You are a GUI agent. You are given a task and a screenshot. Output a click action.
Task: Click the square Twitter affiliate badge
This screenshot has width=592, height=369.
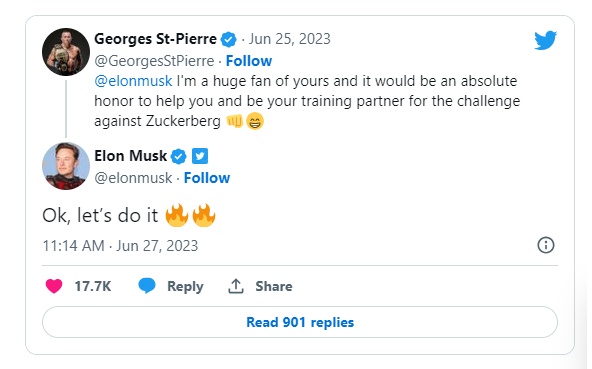click(200, 156)
